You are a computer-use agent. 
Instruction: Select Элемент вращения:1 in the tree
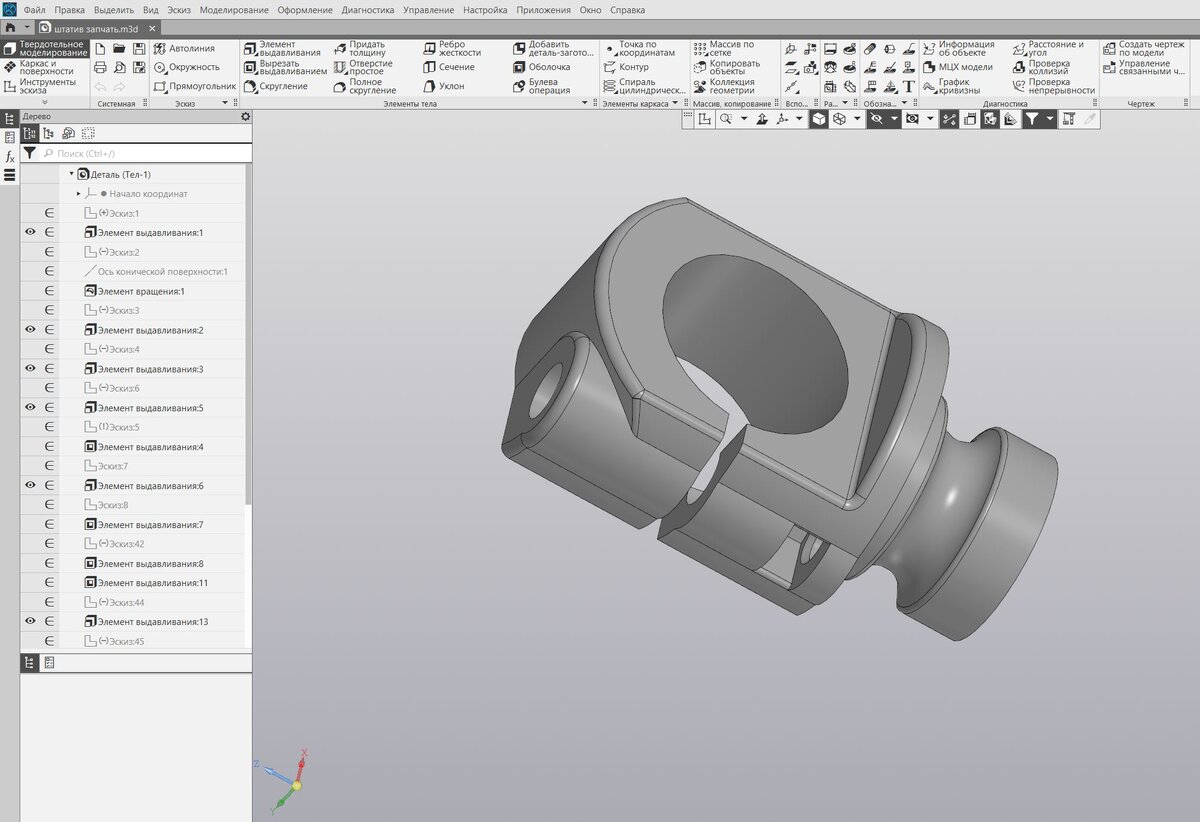click(134, 291)
